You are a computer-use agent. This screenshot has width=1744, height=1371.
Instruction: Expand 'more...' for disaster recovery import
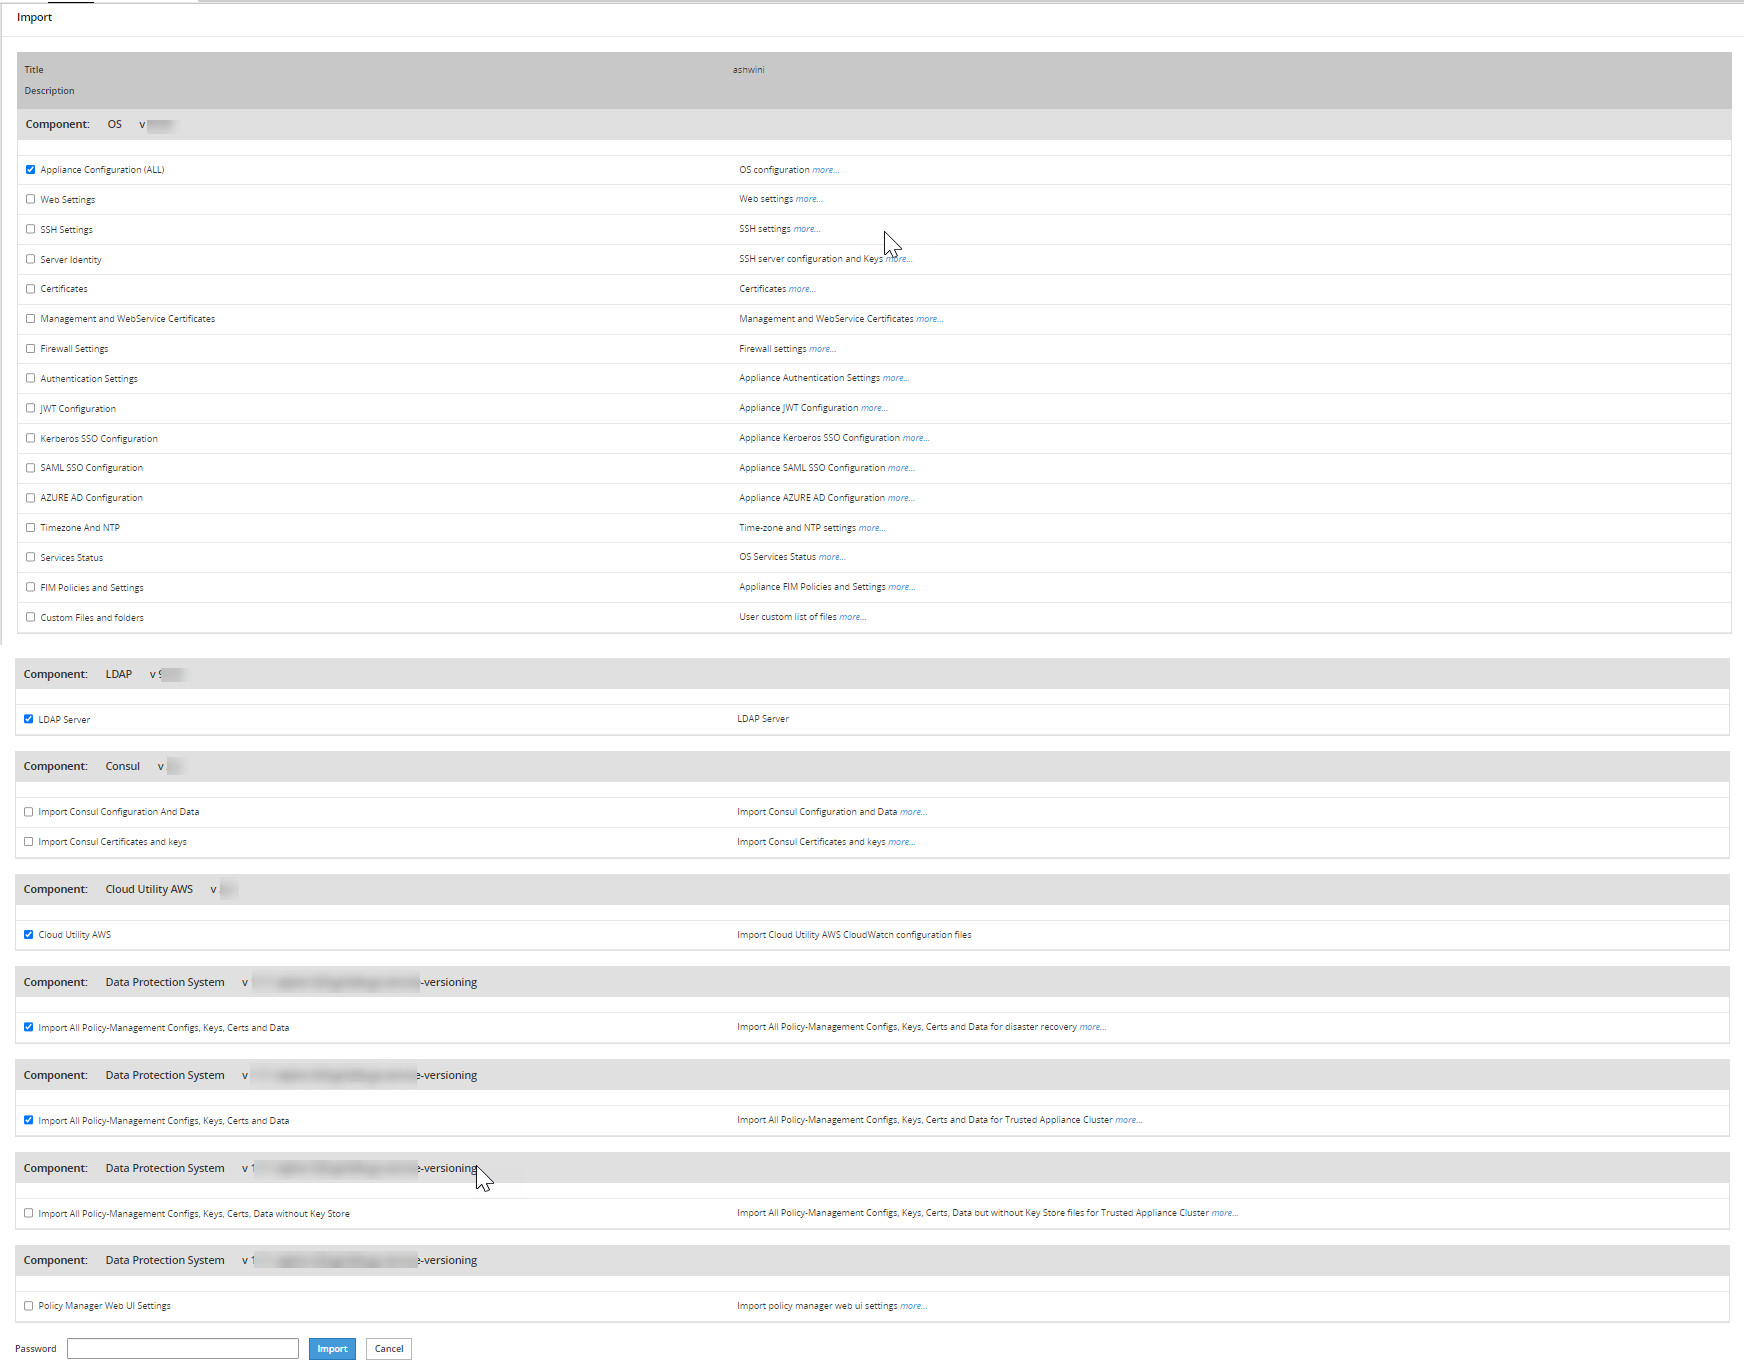[x=1093, y=1027]
